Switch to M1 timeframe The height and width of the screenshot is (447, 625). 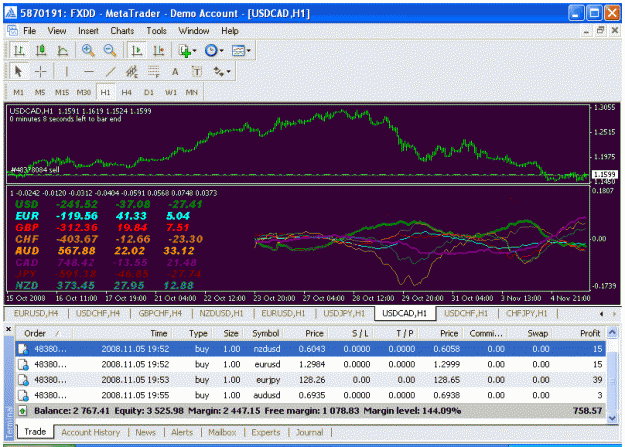tap(19, 93)
